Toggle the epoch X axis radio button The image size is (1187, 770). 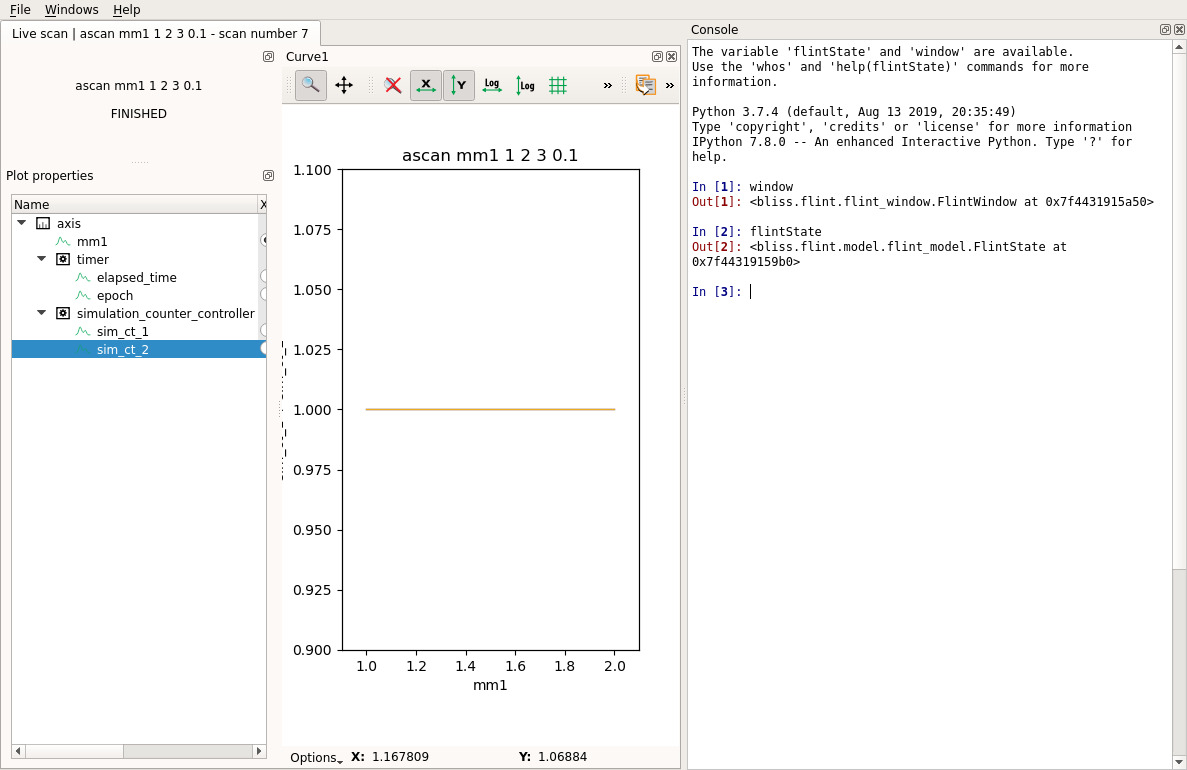click(263, 294)
